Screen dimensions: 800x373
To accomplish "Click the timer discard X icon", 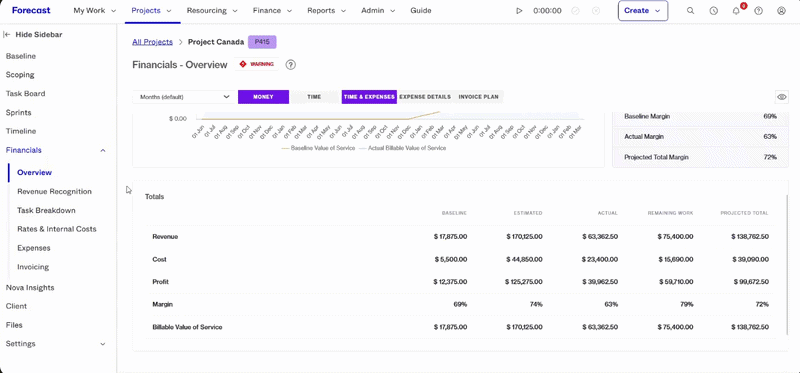I will coord(596,11).
